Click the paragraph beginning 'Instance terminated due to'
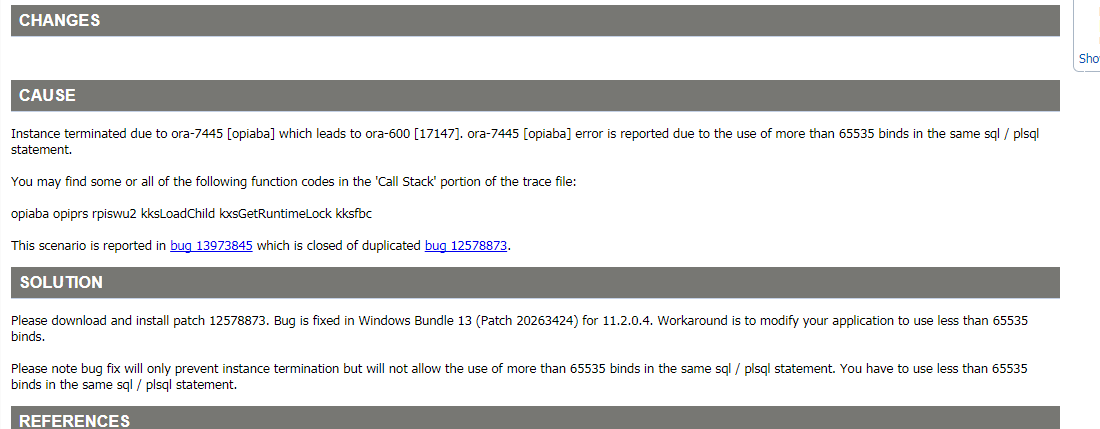 (x=525, y=142)
